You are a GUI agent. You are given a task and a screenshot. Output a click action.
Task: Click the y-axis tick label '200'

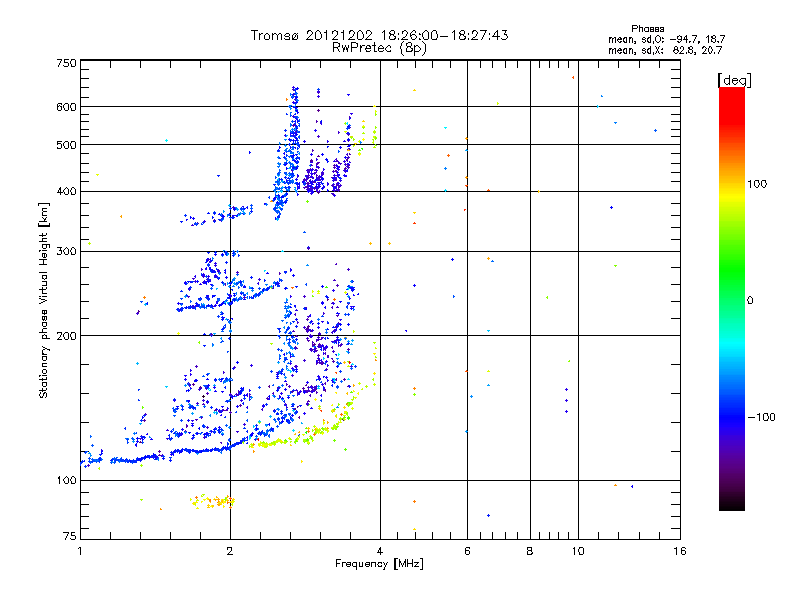tap(66, 336)
